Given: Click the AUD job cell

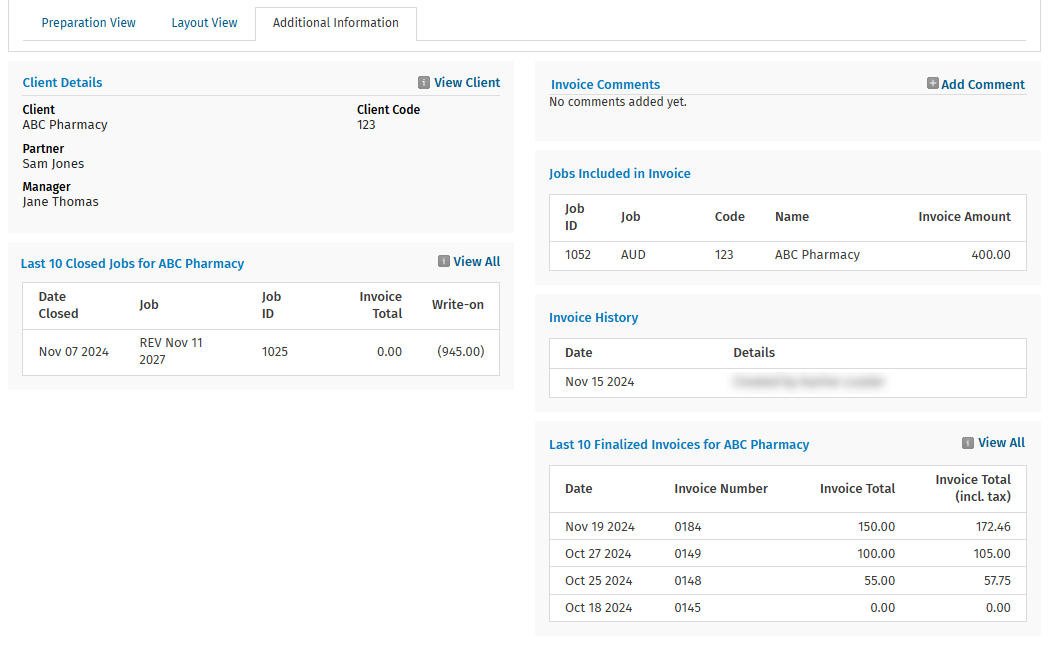Looking at the screenshot, I should (x=633, y=254).
